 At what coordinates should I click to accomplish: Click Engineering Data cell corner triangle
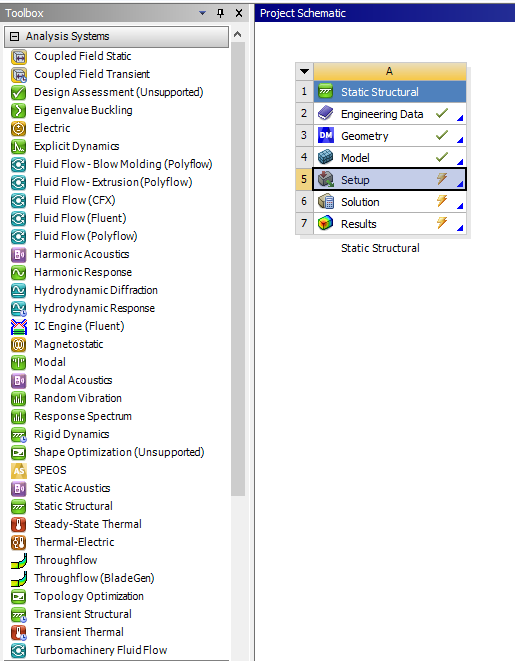click(x=460, y=118)
